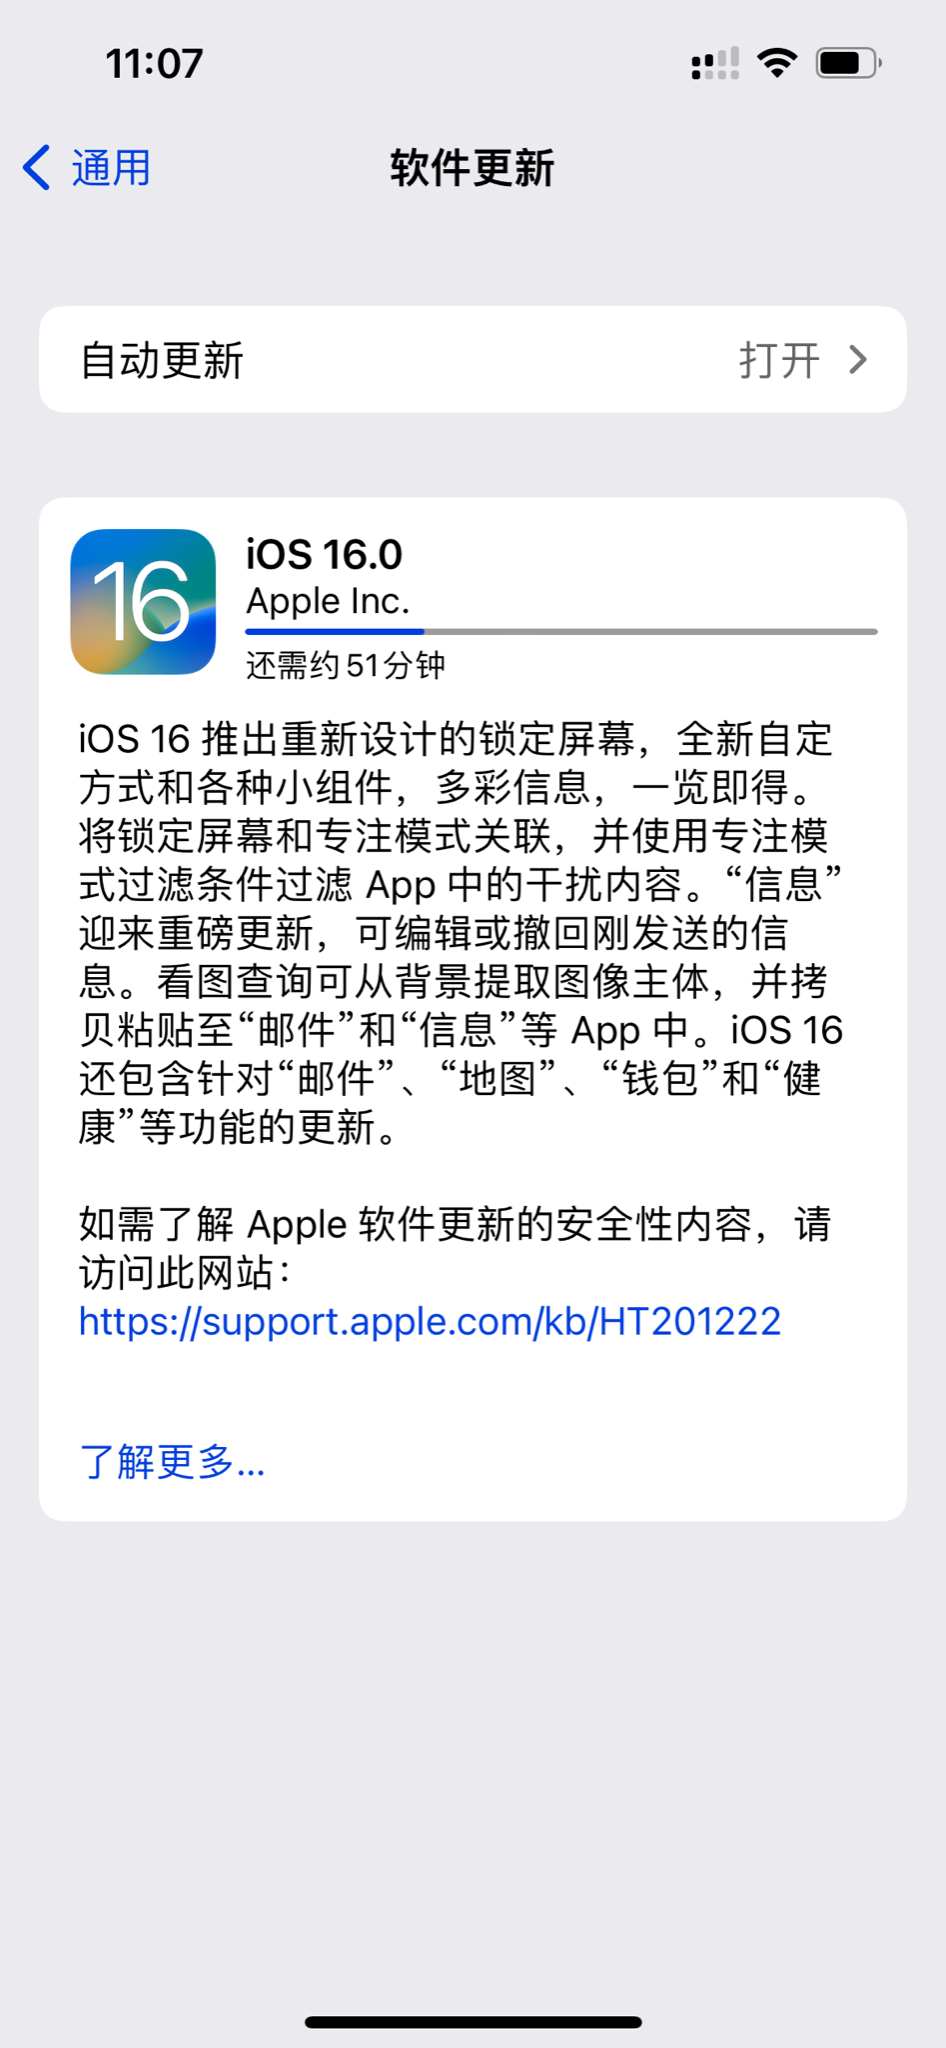Screen dimensions: 946x2048
Task: Go back to 通用 settings
Action: (87, 167)
